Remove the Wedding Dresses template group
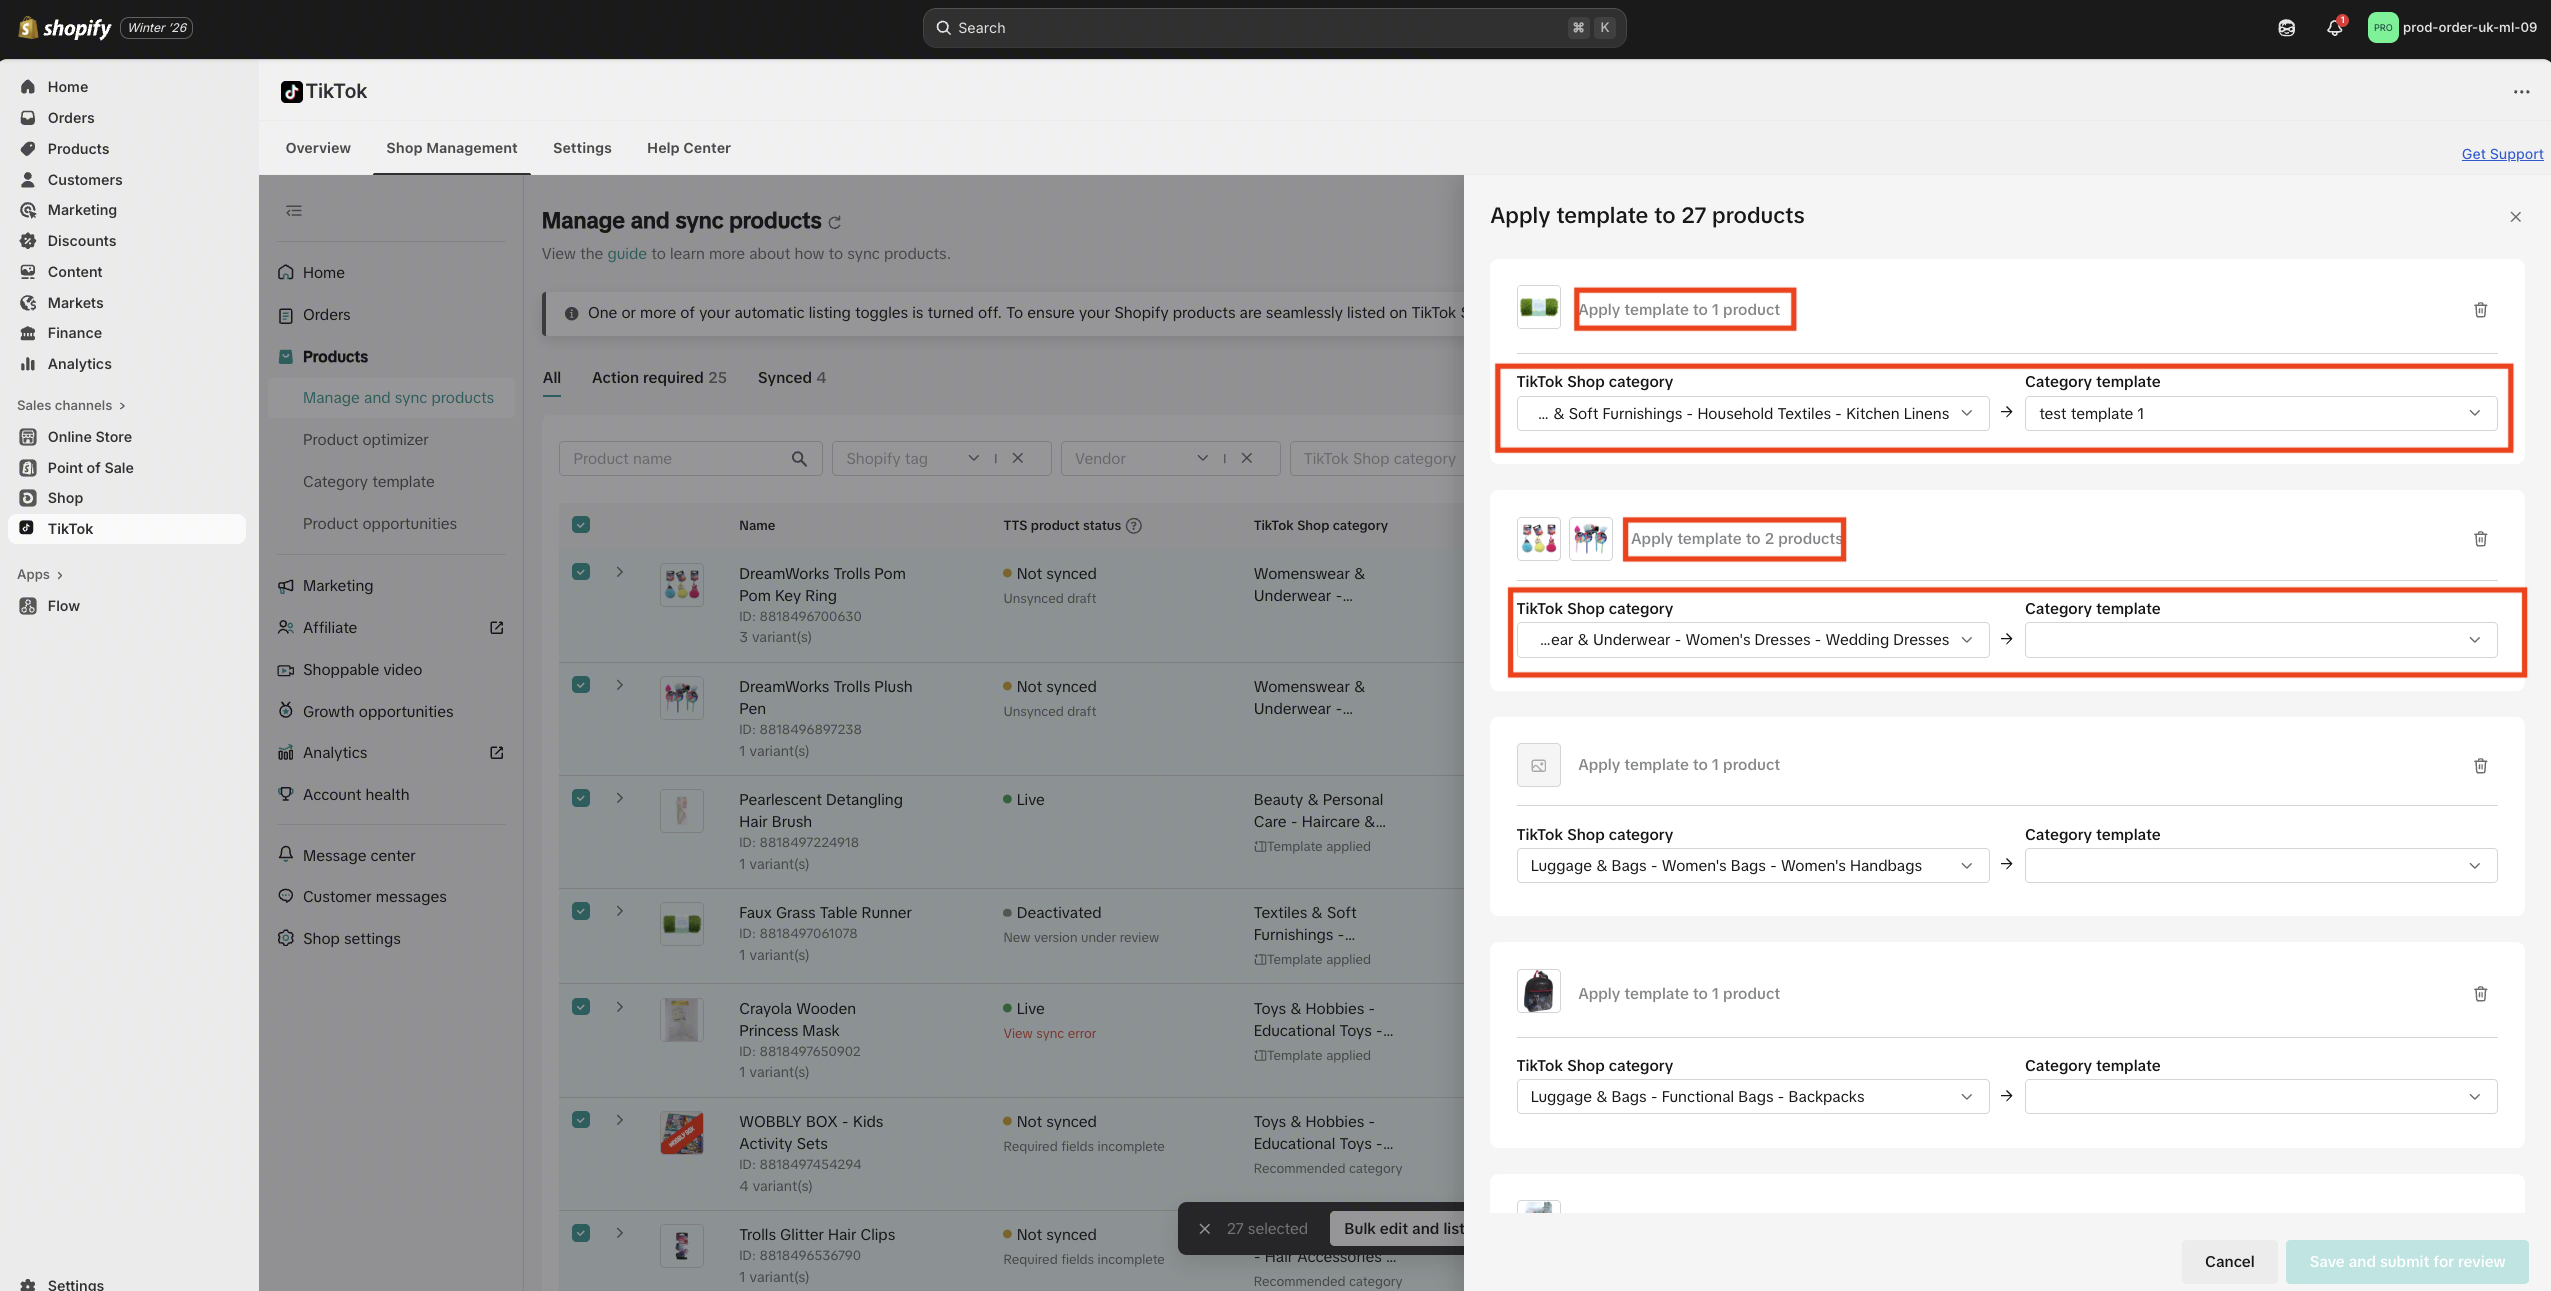 tap(2480, 539)
